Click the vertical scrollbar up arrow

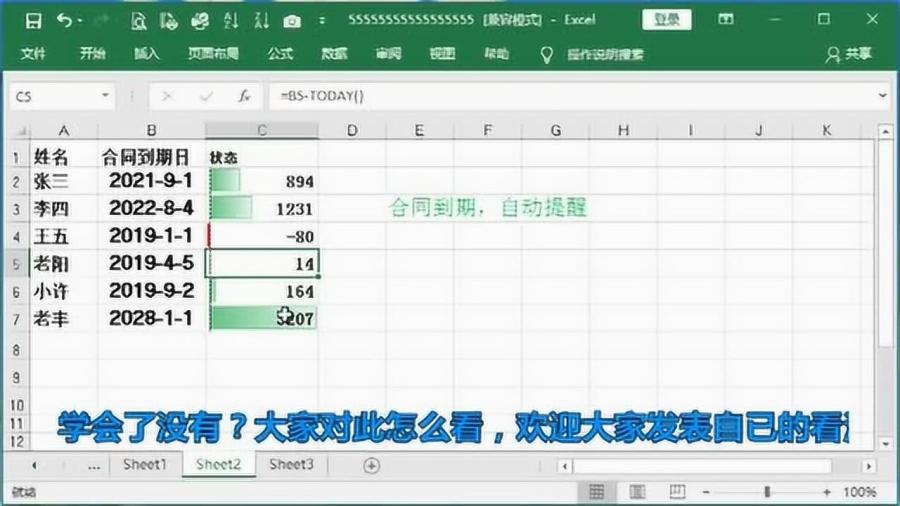coord(886,131)
